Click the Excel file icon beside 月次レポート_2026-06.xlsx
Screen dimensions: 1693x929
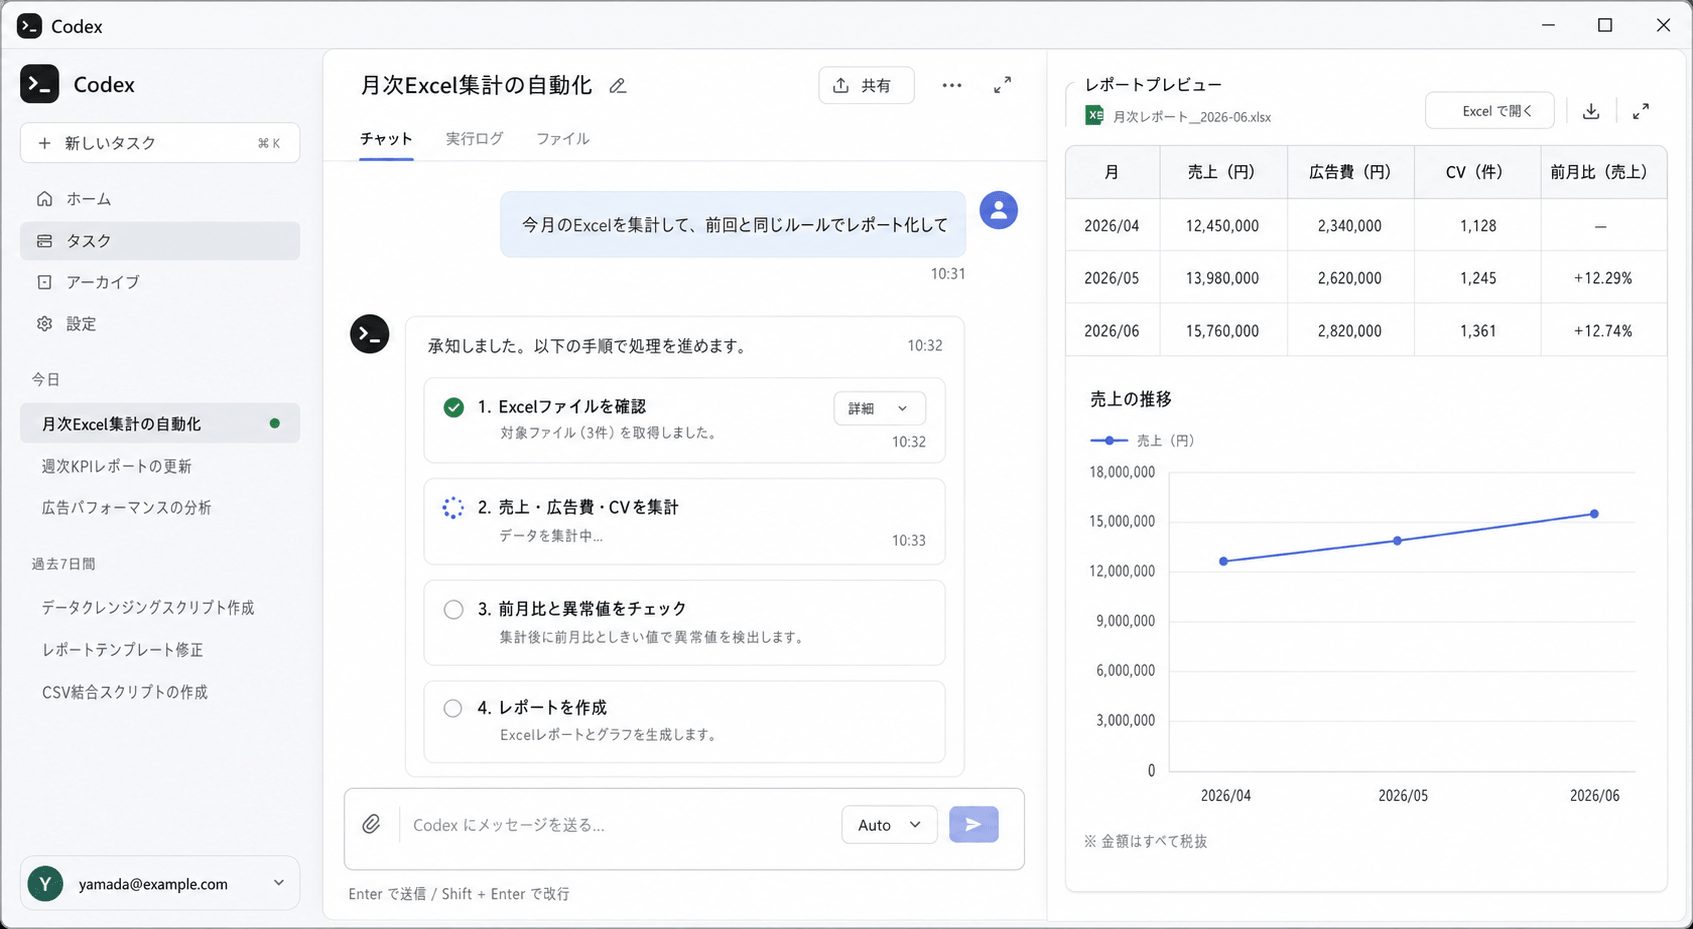point(1095,116)
